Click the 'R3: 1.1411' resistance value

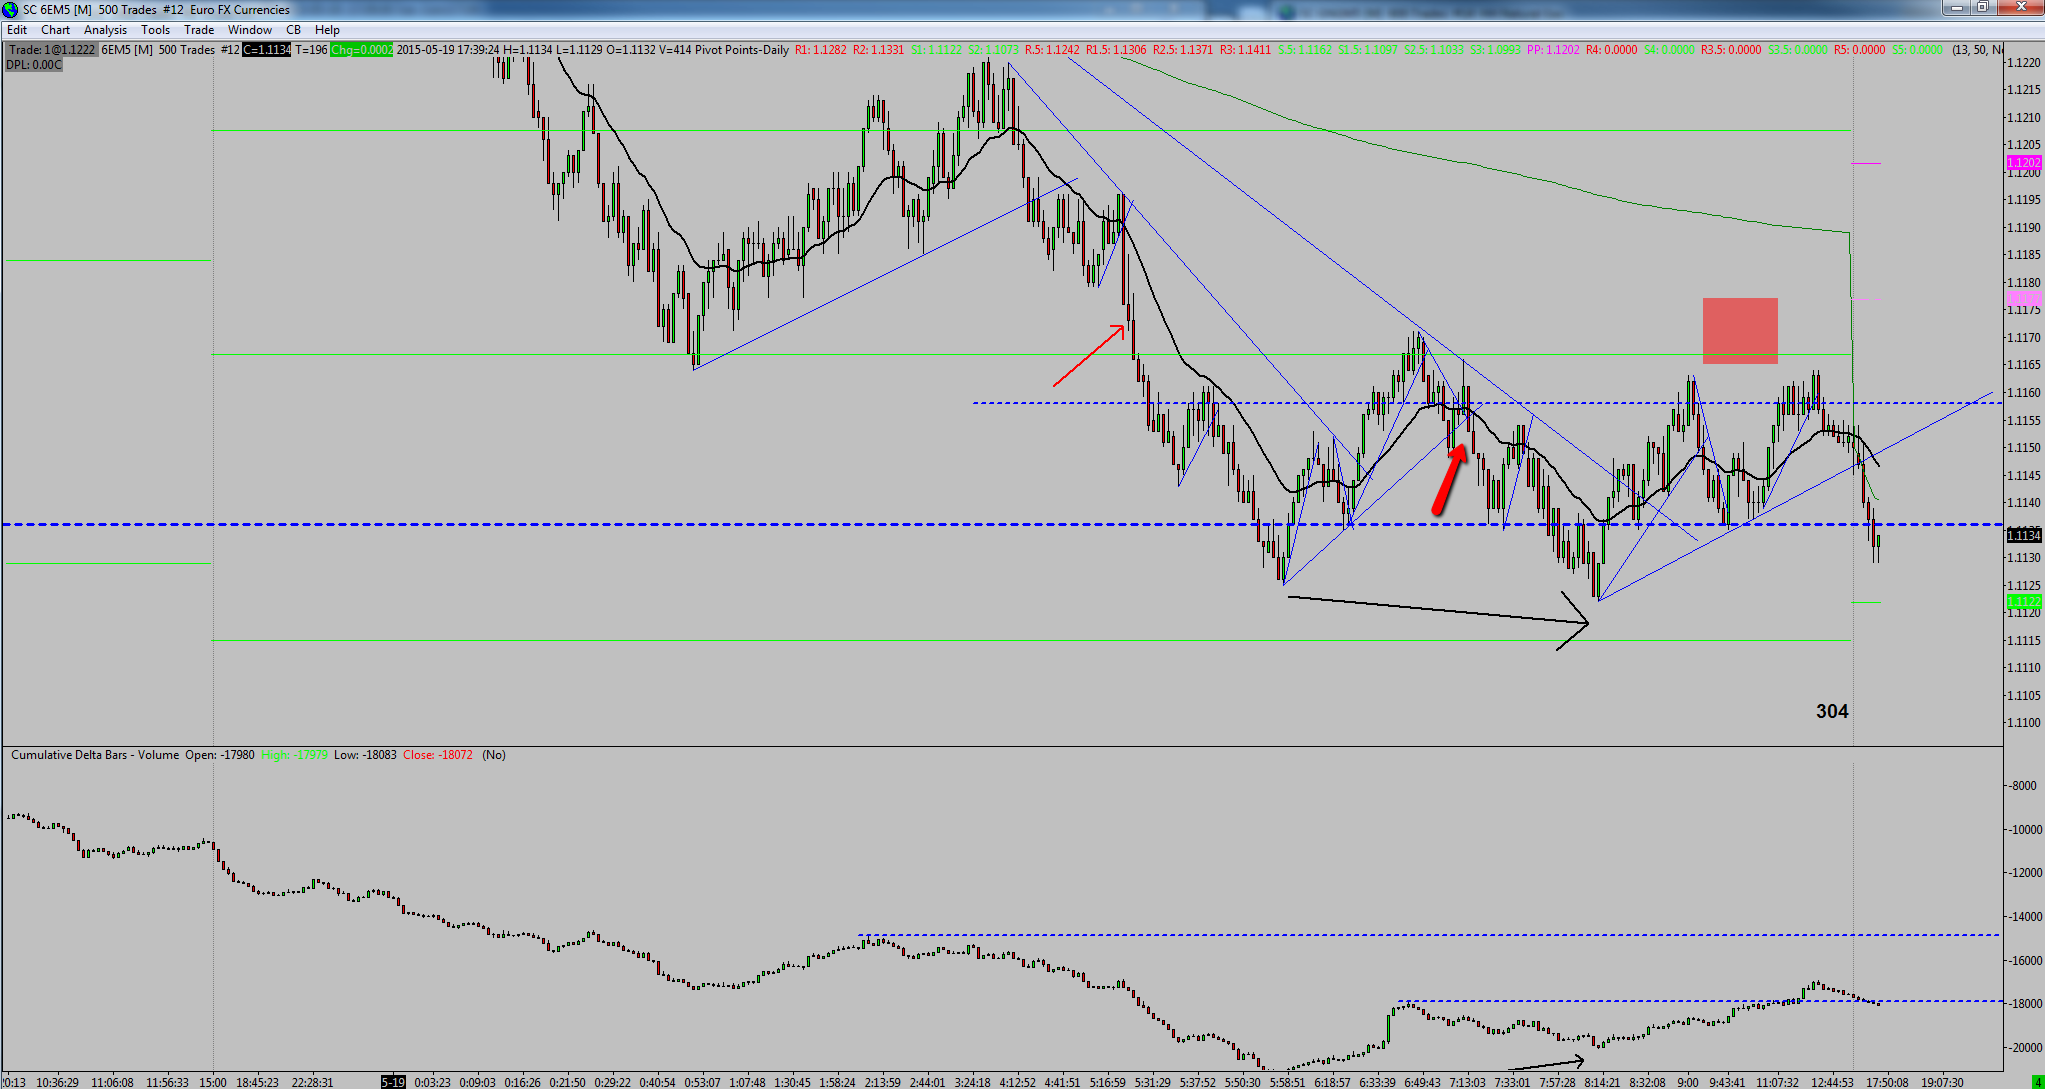click(x=1246, y=50)
